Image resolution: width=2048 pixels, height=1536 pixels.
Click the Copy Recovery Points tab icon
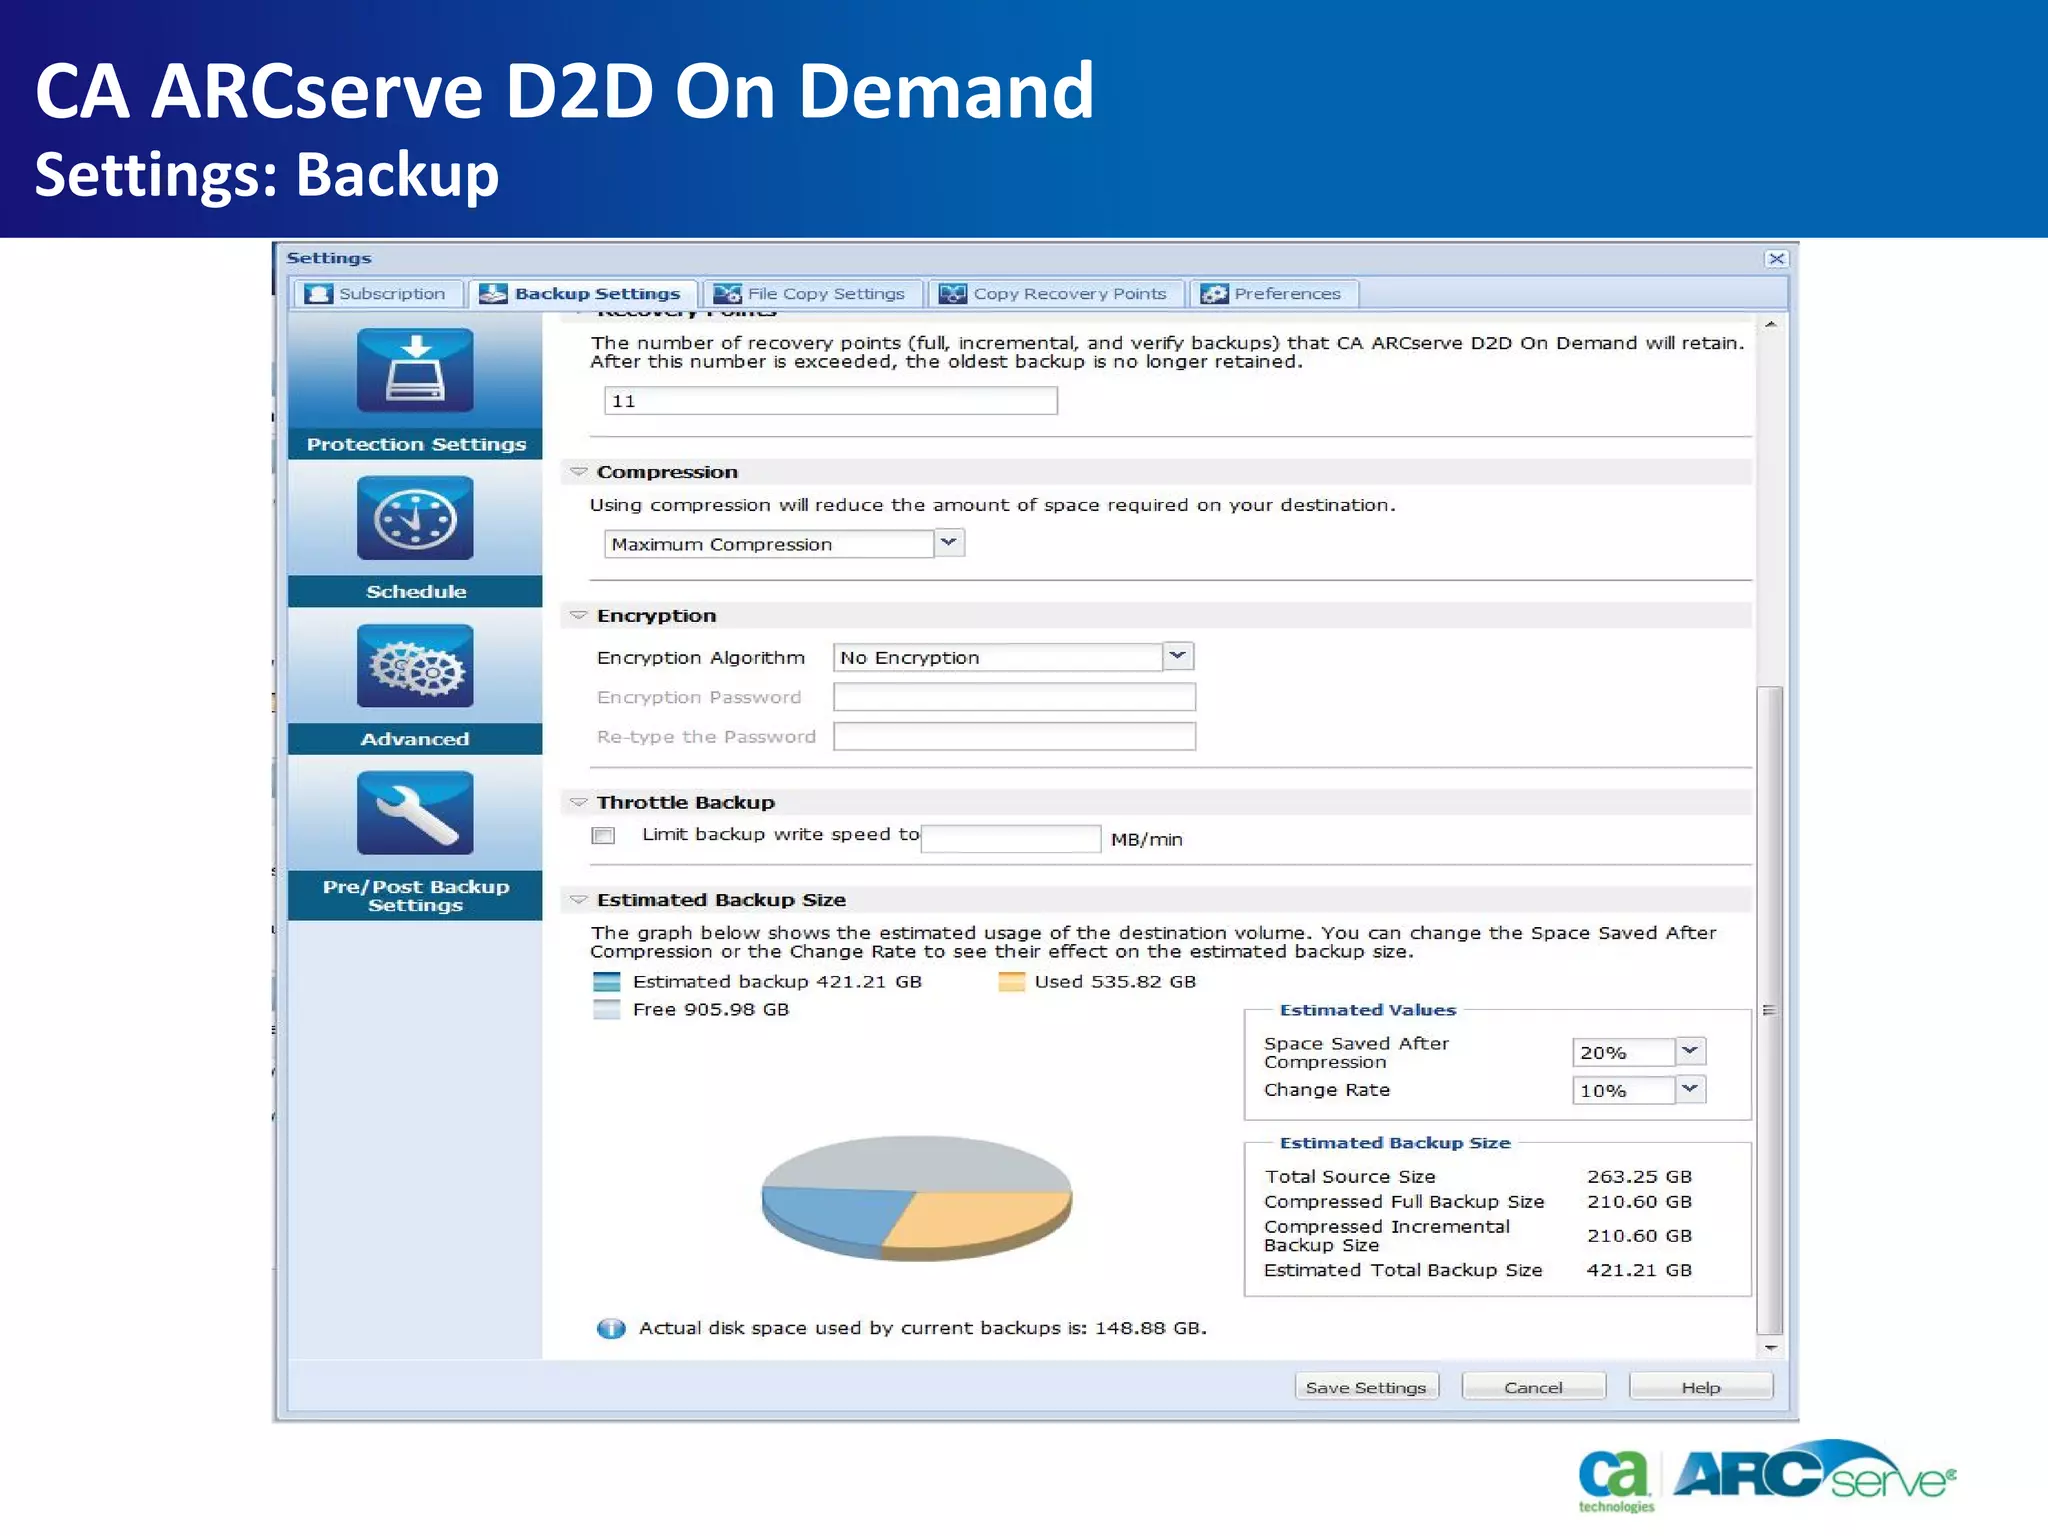[953, 294]
